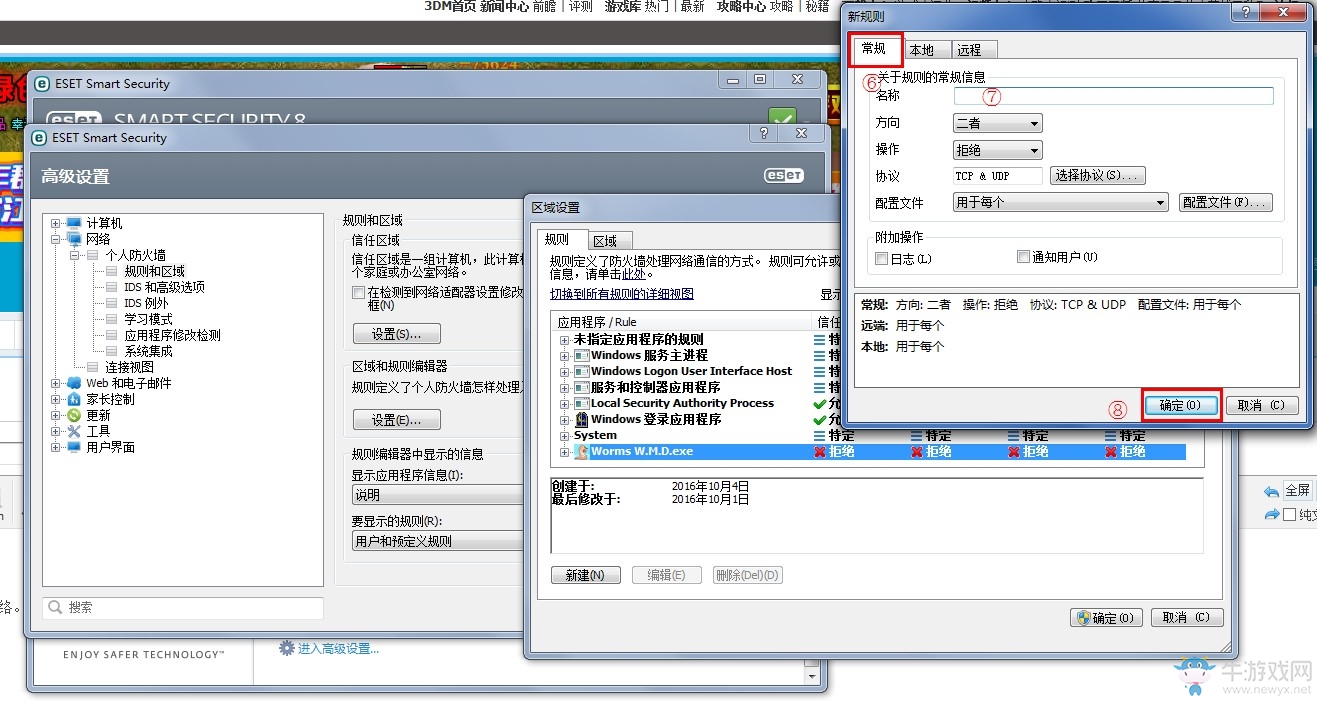
Task: Click the Windows 登录应用程序 app icon
Action: 581,420
